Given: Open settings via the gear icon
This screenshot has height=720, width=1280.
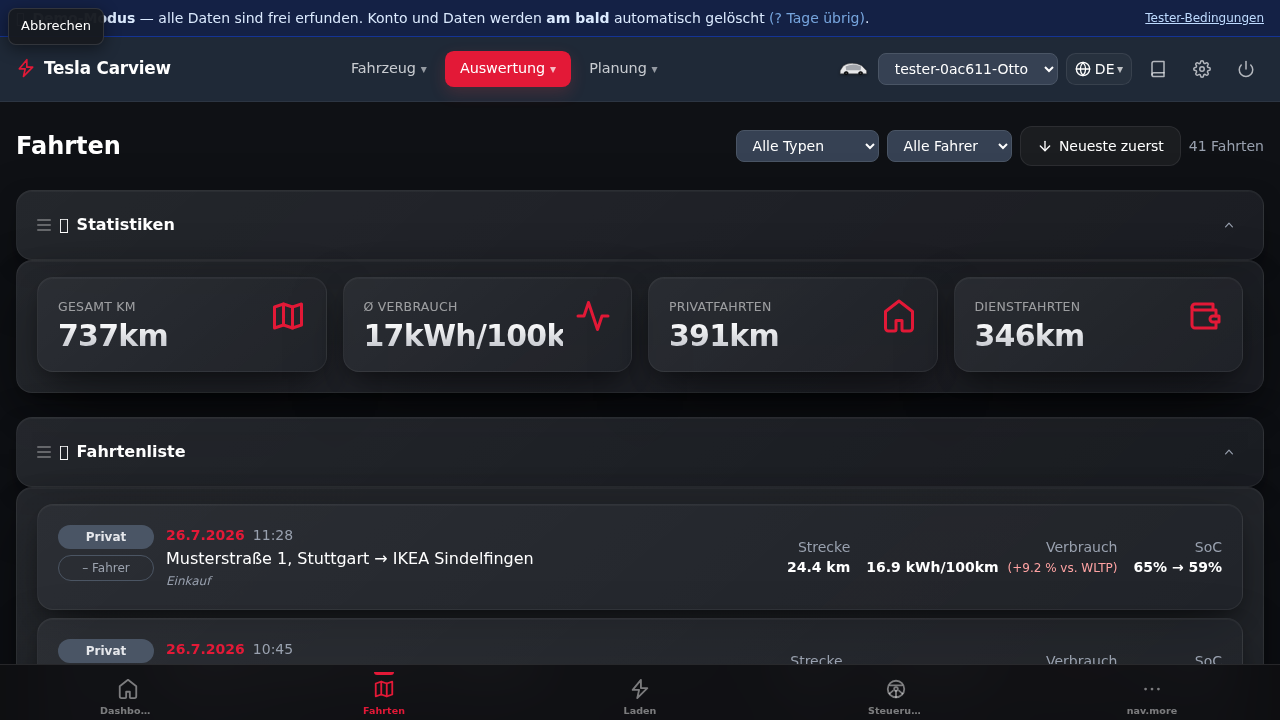Looking at the screenshot, I should [x=1202, y=69].
